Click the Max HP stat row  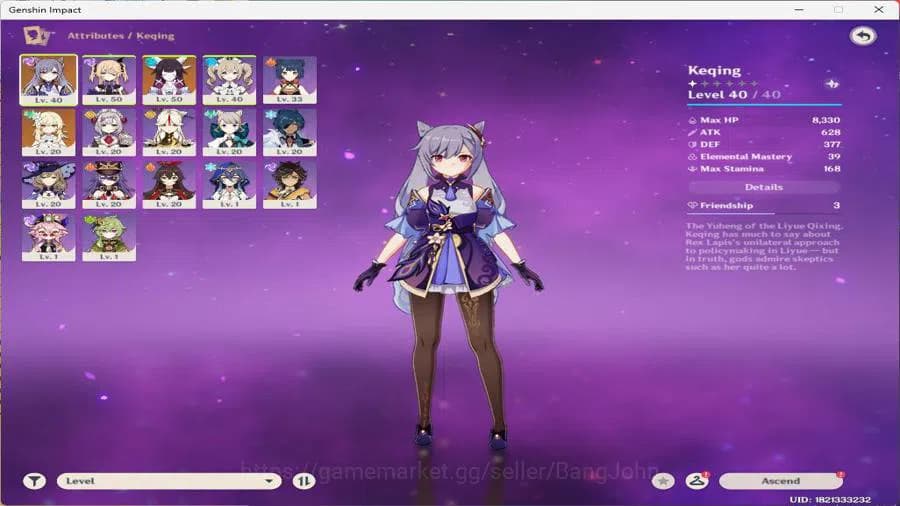pyautogui.click(x=764, y=120)
